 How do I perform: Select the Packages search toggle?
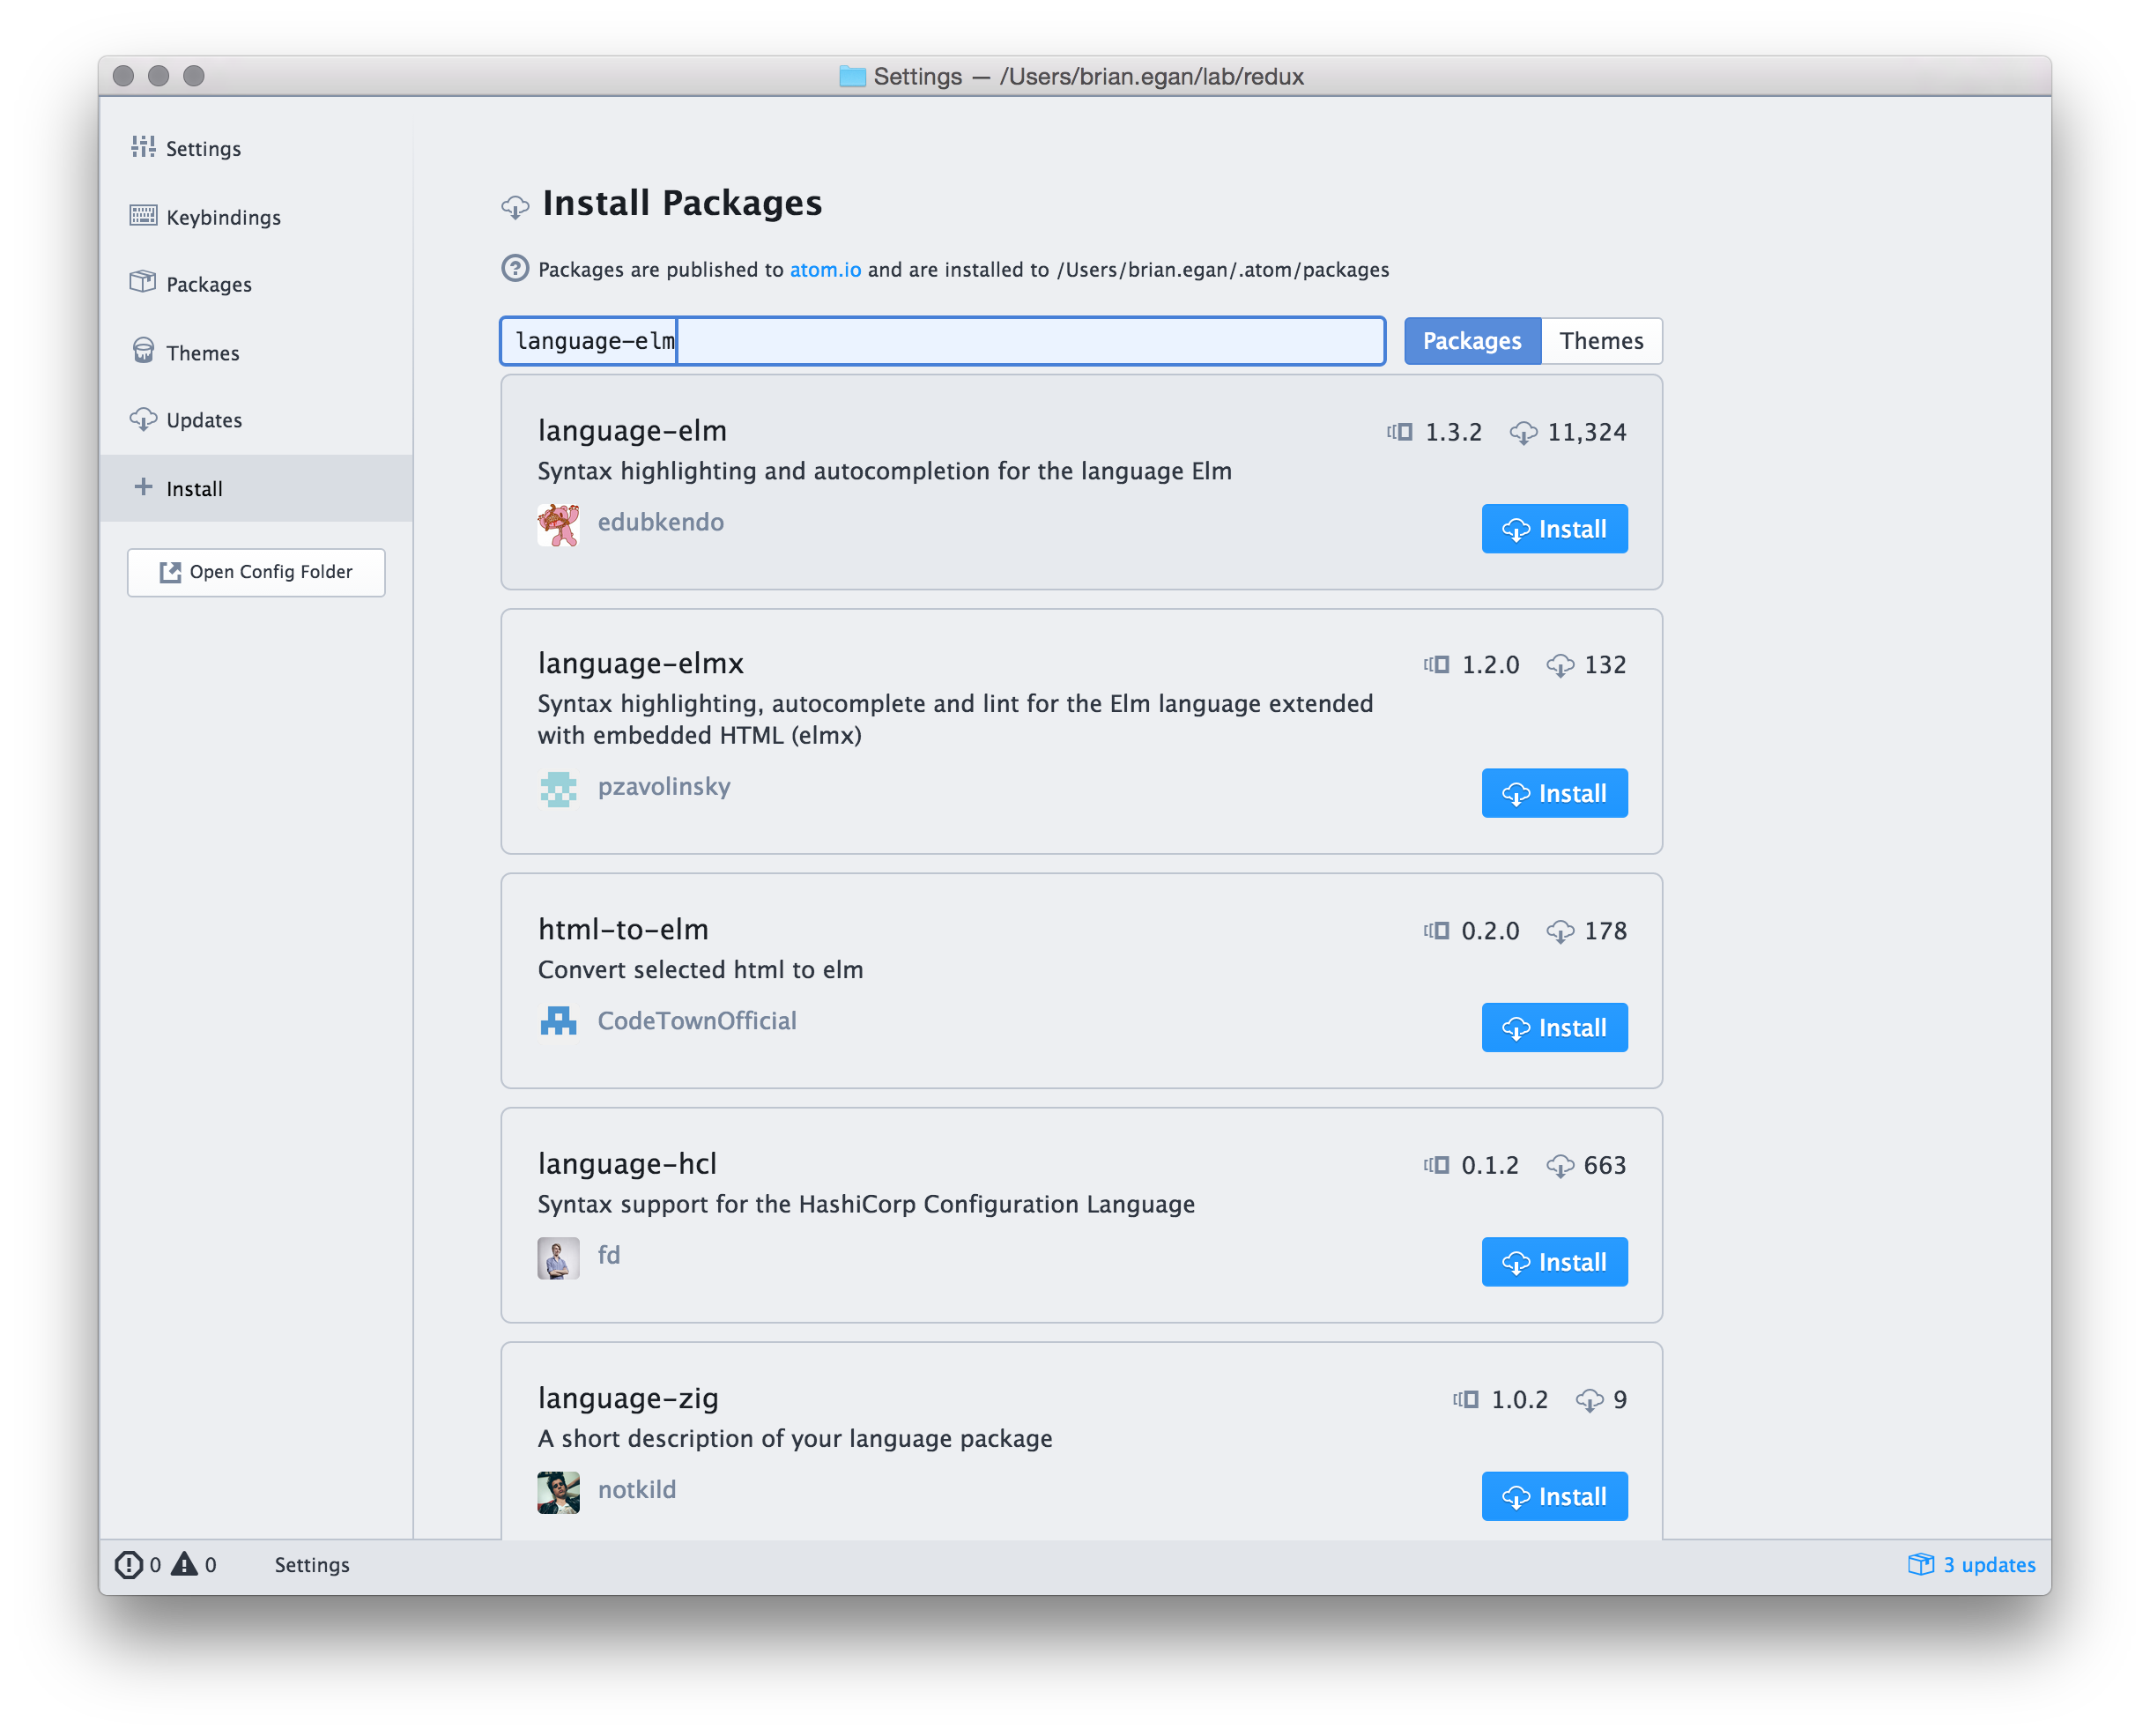(1471, 341)
